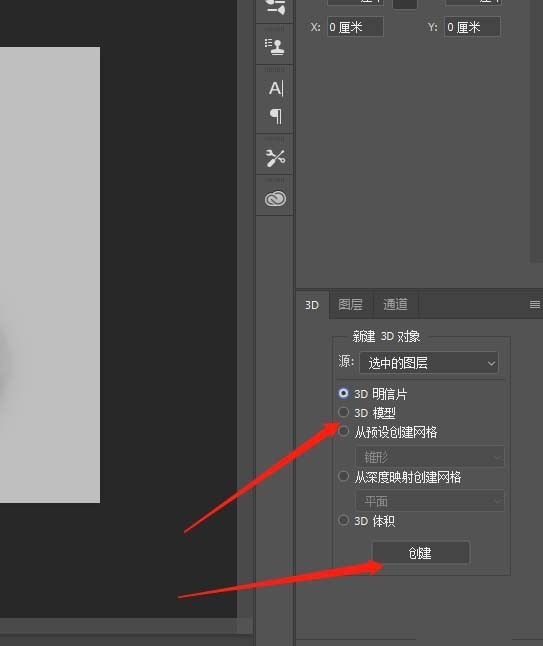Open the Character panel icon
Screen dimensions: 543x646
point(276,88)
